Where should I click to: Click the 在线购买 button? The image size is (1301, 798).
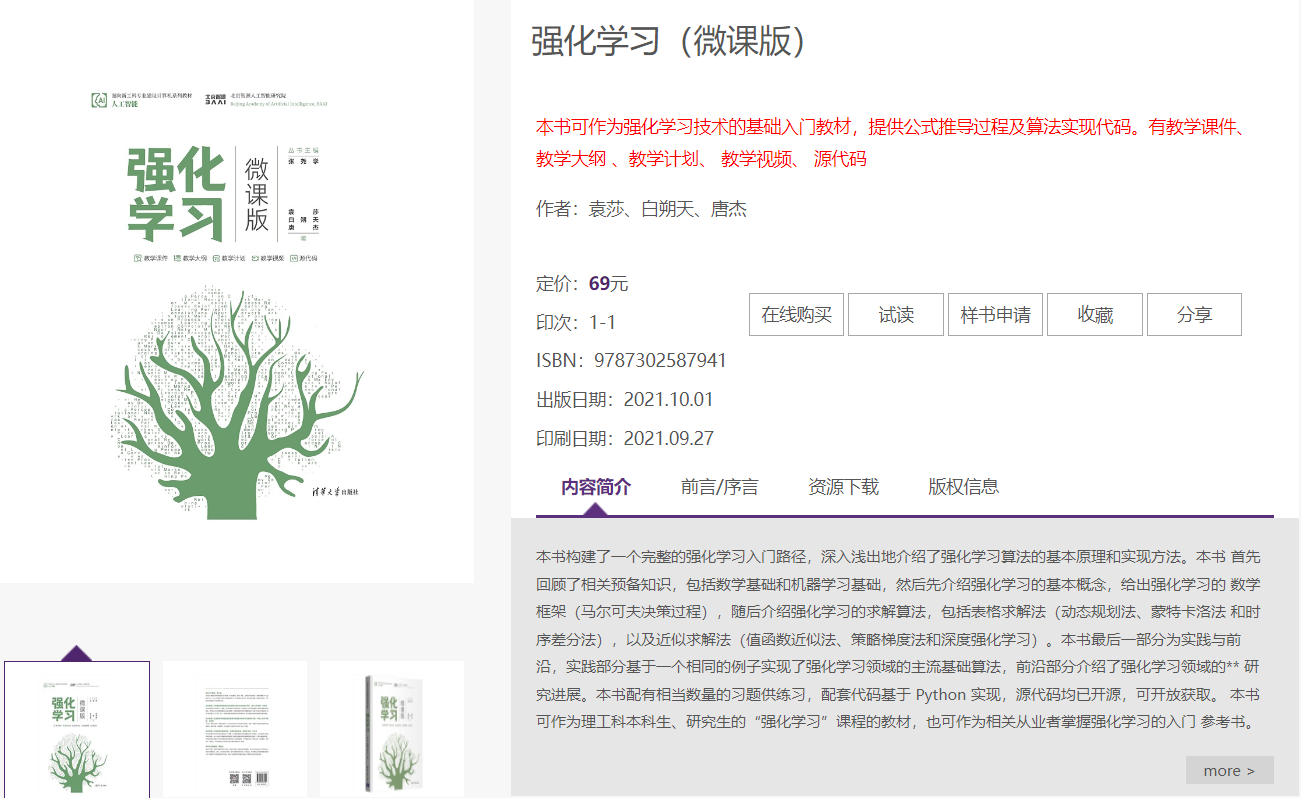(x=796, y=314)
